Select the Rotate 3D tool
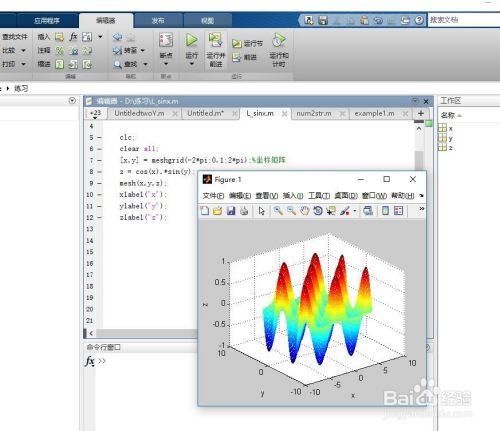 pos(318,211)
